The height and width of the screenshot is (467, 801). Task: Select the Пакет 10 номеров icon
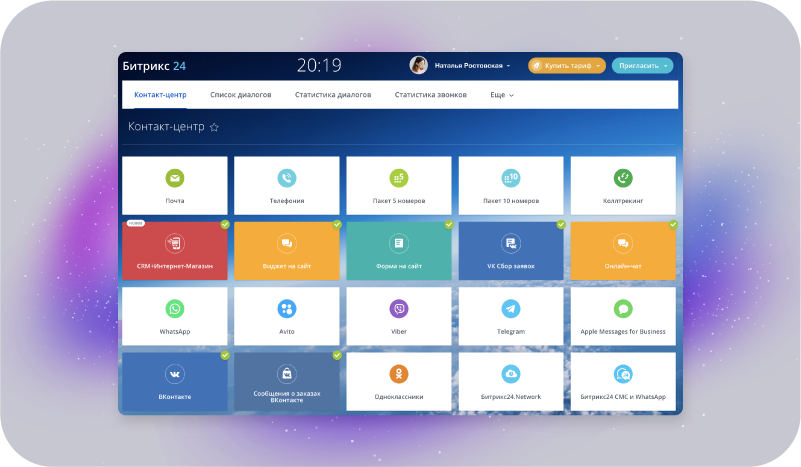[x=511, y=178]
